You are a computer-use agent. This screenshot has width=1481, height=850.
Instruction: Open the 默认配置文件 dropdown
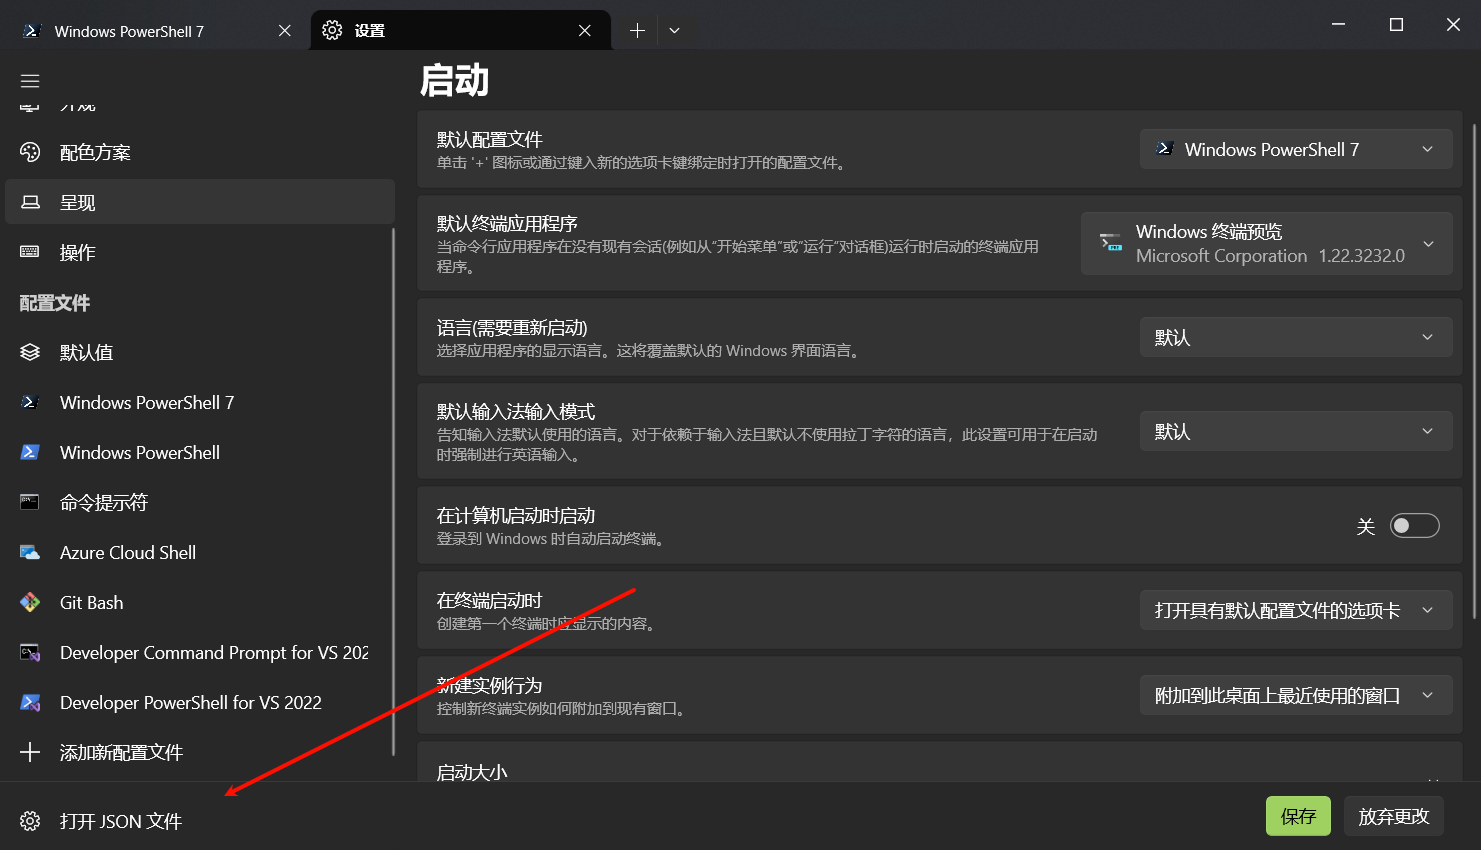click(1296, 148)
